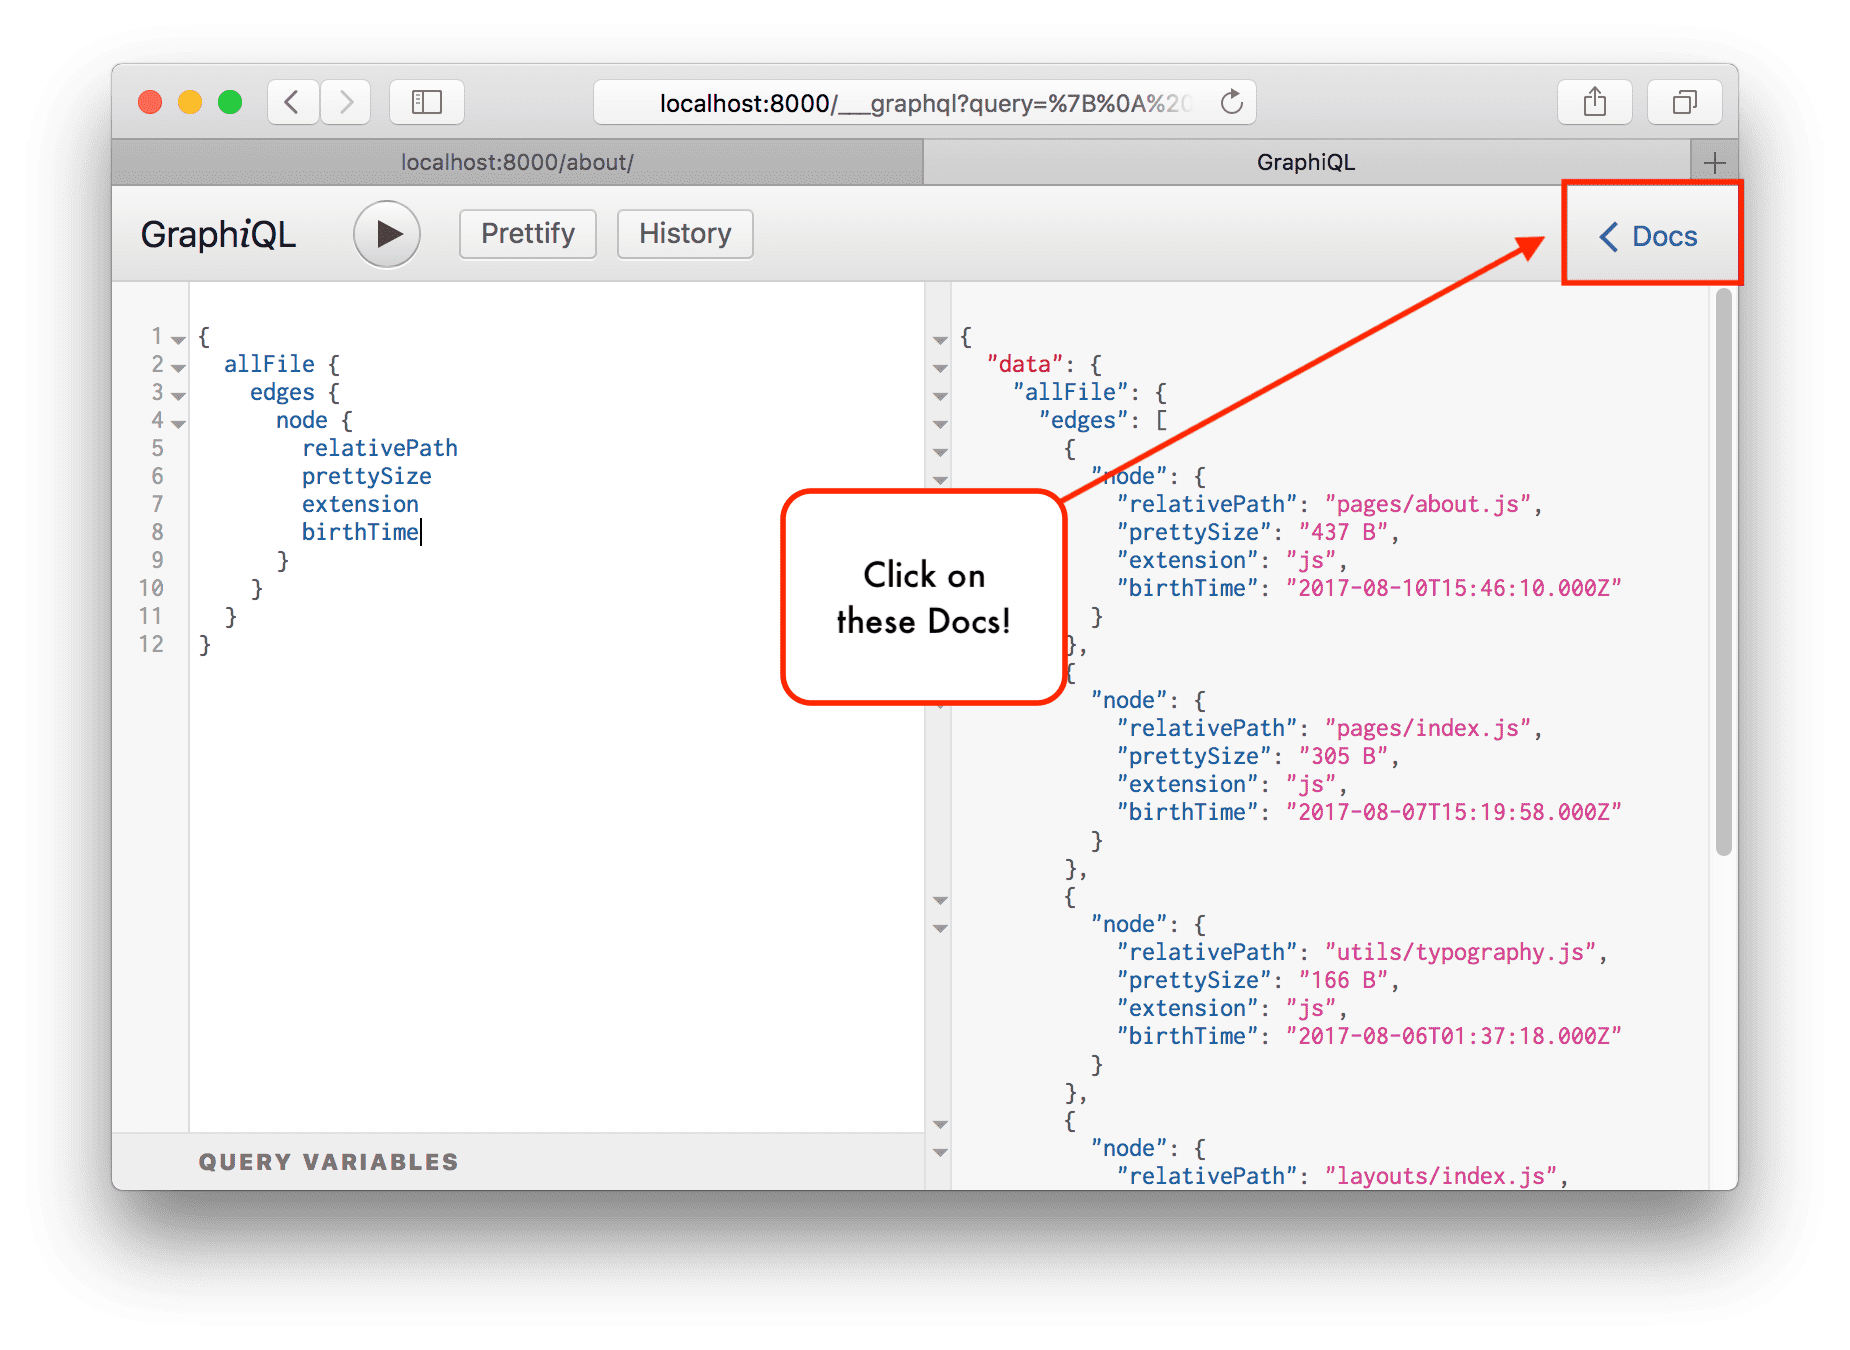Screen dimensions: 1850x1350
Task: Collapse query editor line 1 fold arrow
Action: point(178,340)
